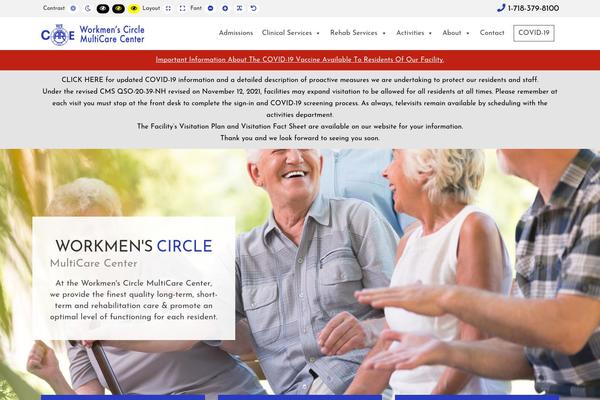Screen dimensions: 600x400
Task: Go to Admissions page
Action: 236,33
